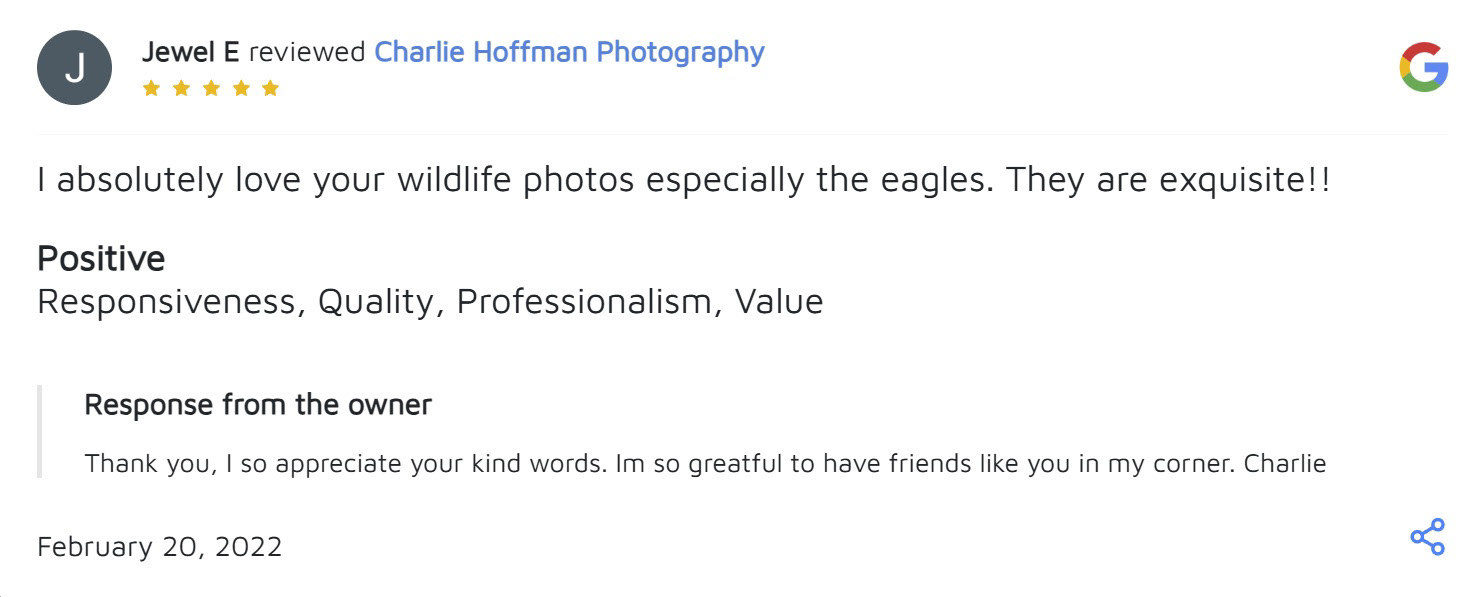1482x597 pixels.
Task: Click the fifth rating star
Action: coord(270,89)
